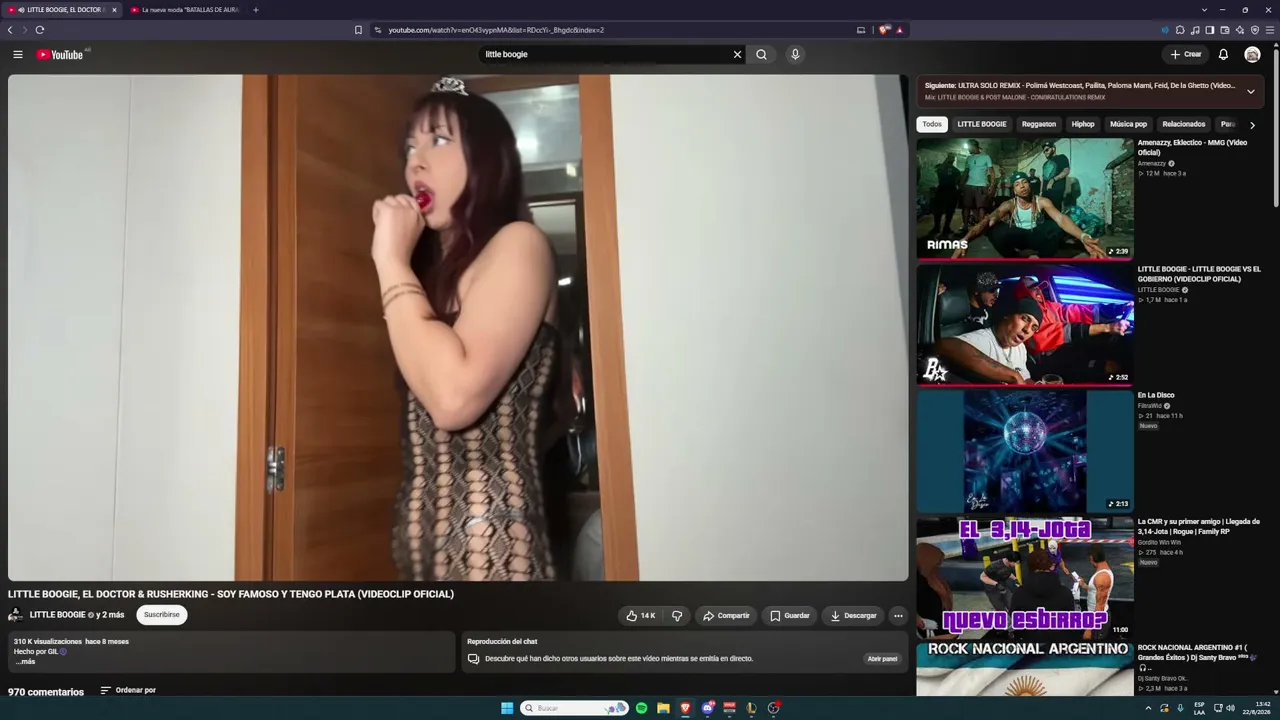Image resolution: width=1280 pixels, height=720 pixels.
Task: Open the browser main menu
Action: coord(1270,30)
